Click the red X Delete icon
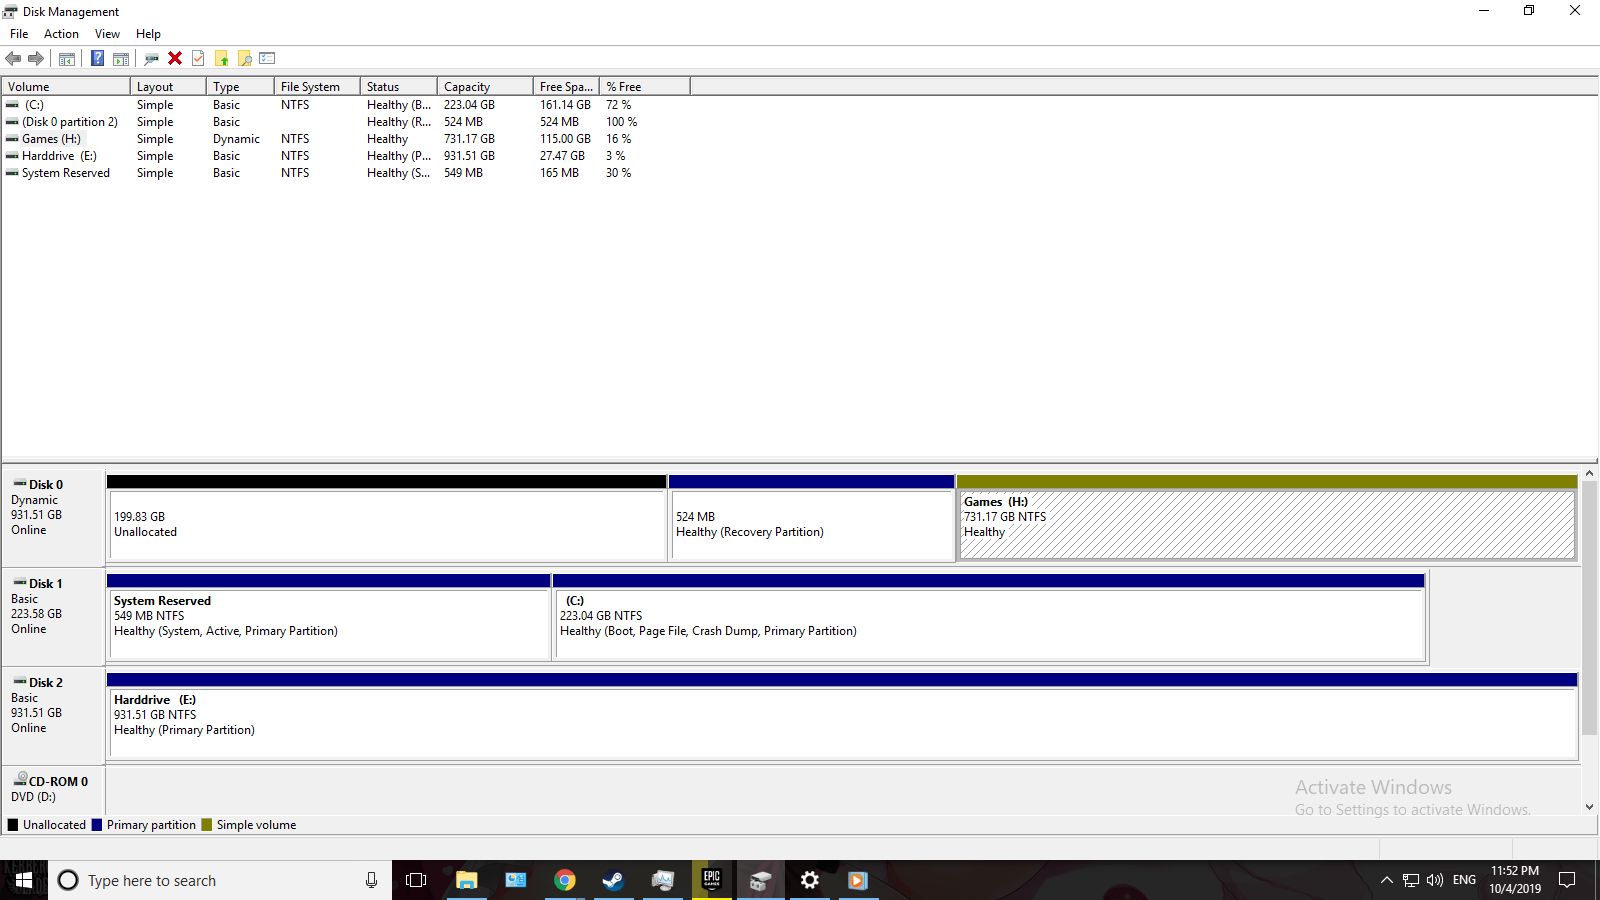Screen dimensions: 1600x900 (175, 59)
